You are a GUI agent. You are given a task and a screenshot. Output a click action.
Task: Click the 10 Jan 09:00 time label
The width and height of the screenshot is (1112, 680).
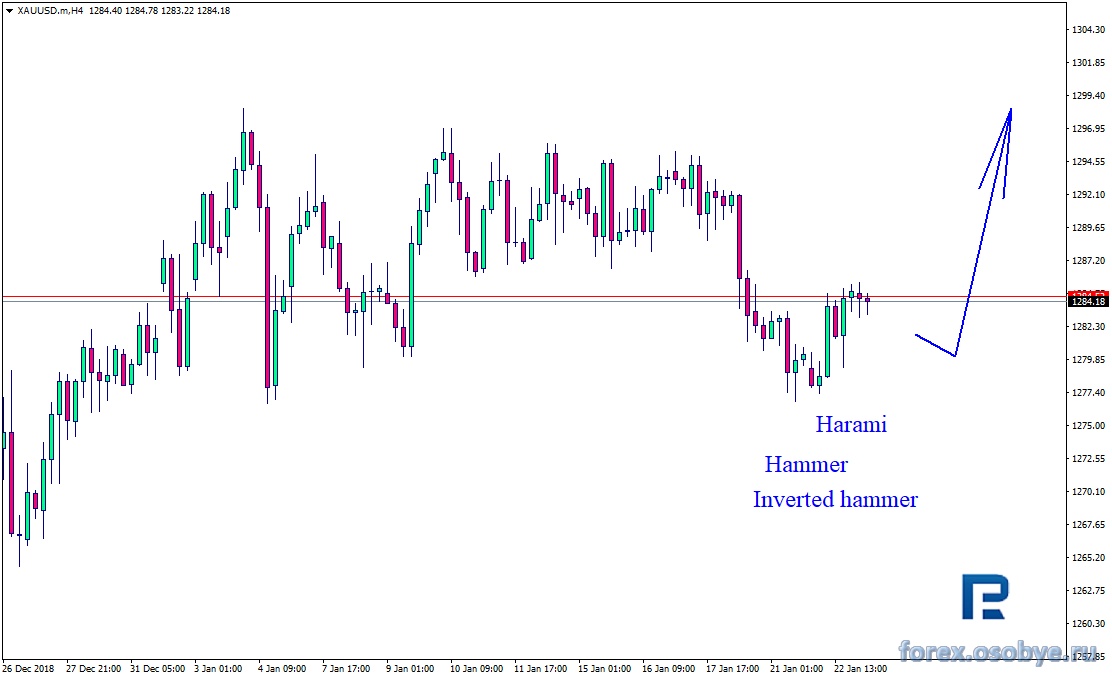coord(477,669)
